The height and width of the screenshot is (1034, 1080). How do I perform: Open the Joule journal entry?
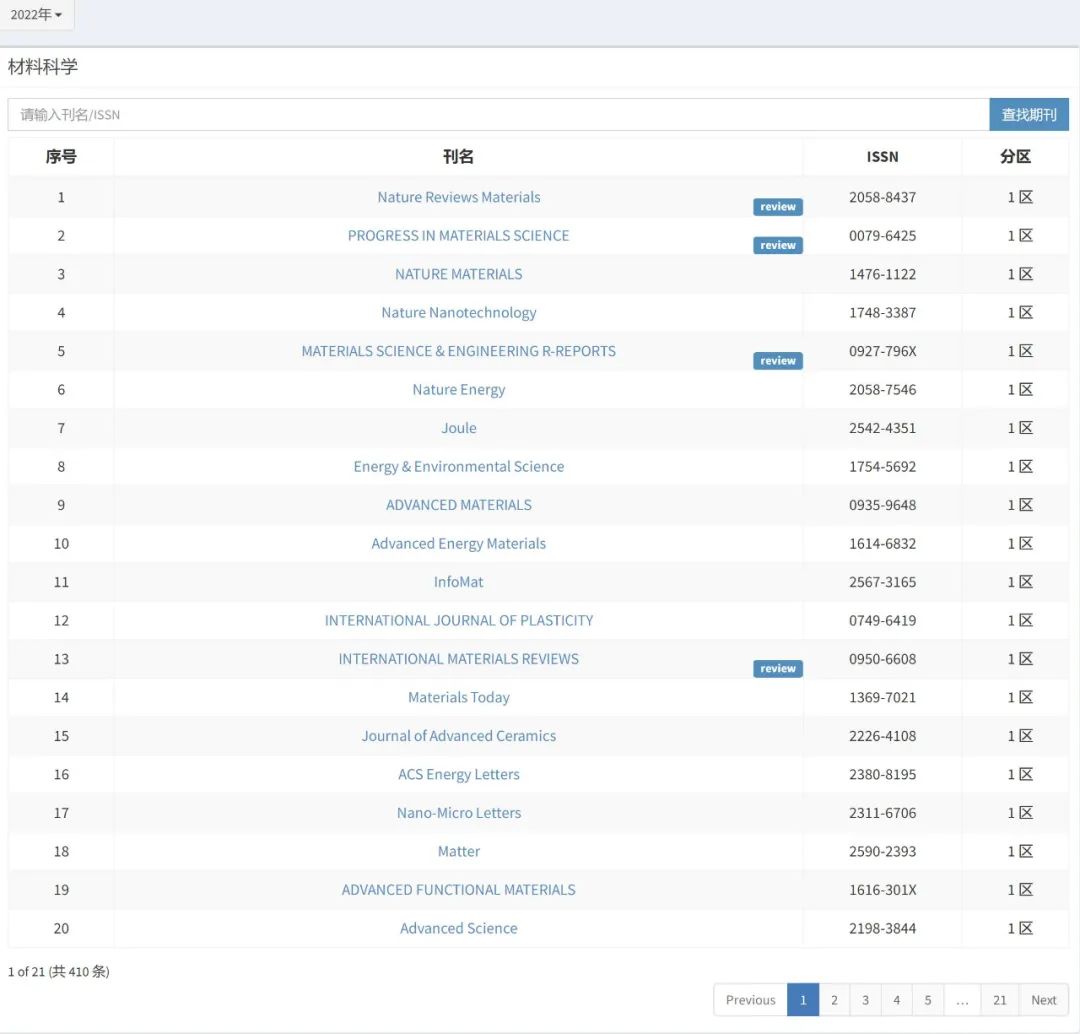click(458, 428)
